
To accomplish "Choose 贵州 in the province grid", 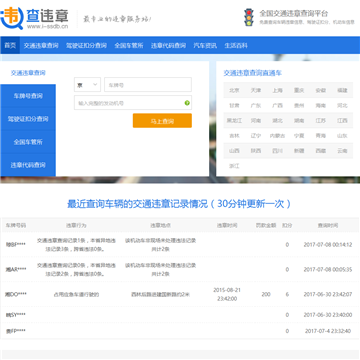I will (299, 105).
